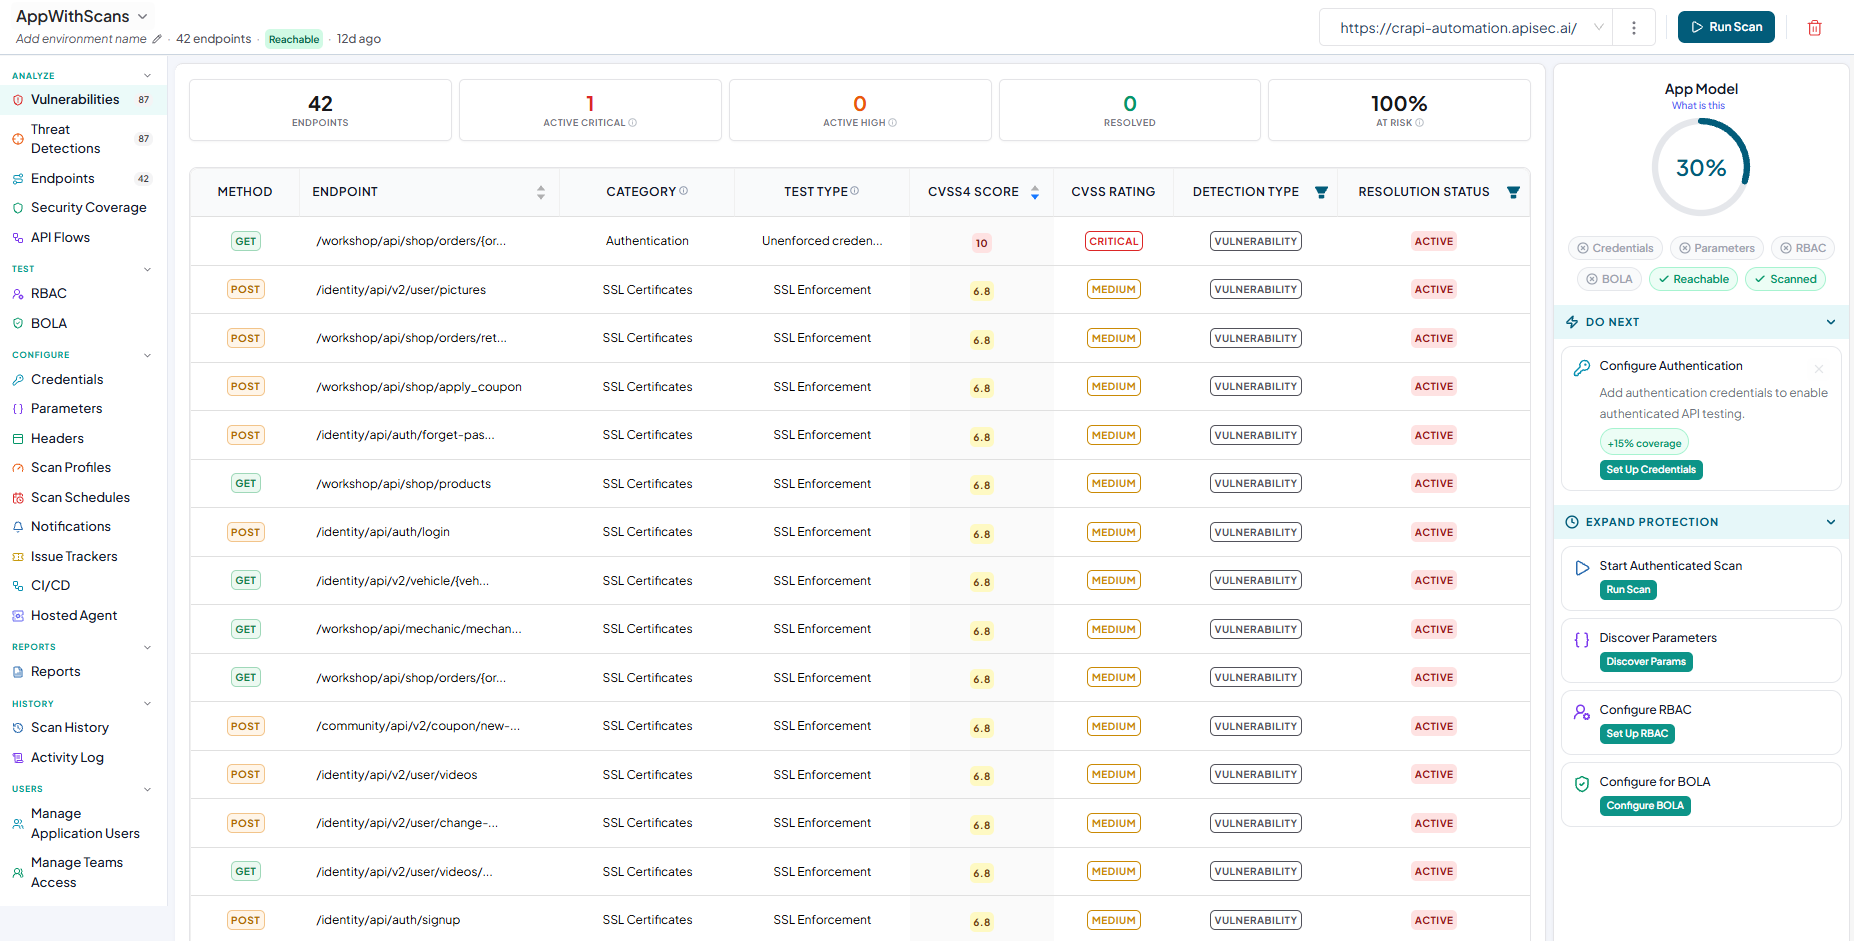
Task: Dismiss the Configure Authentication card
Action: coord(1819,369)
